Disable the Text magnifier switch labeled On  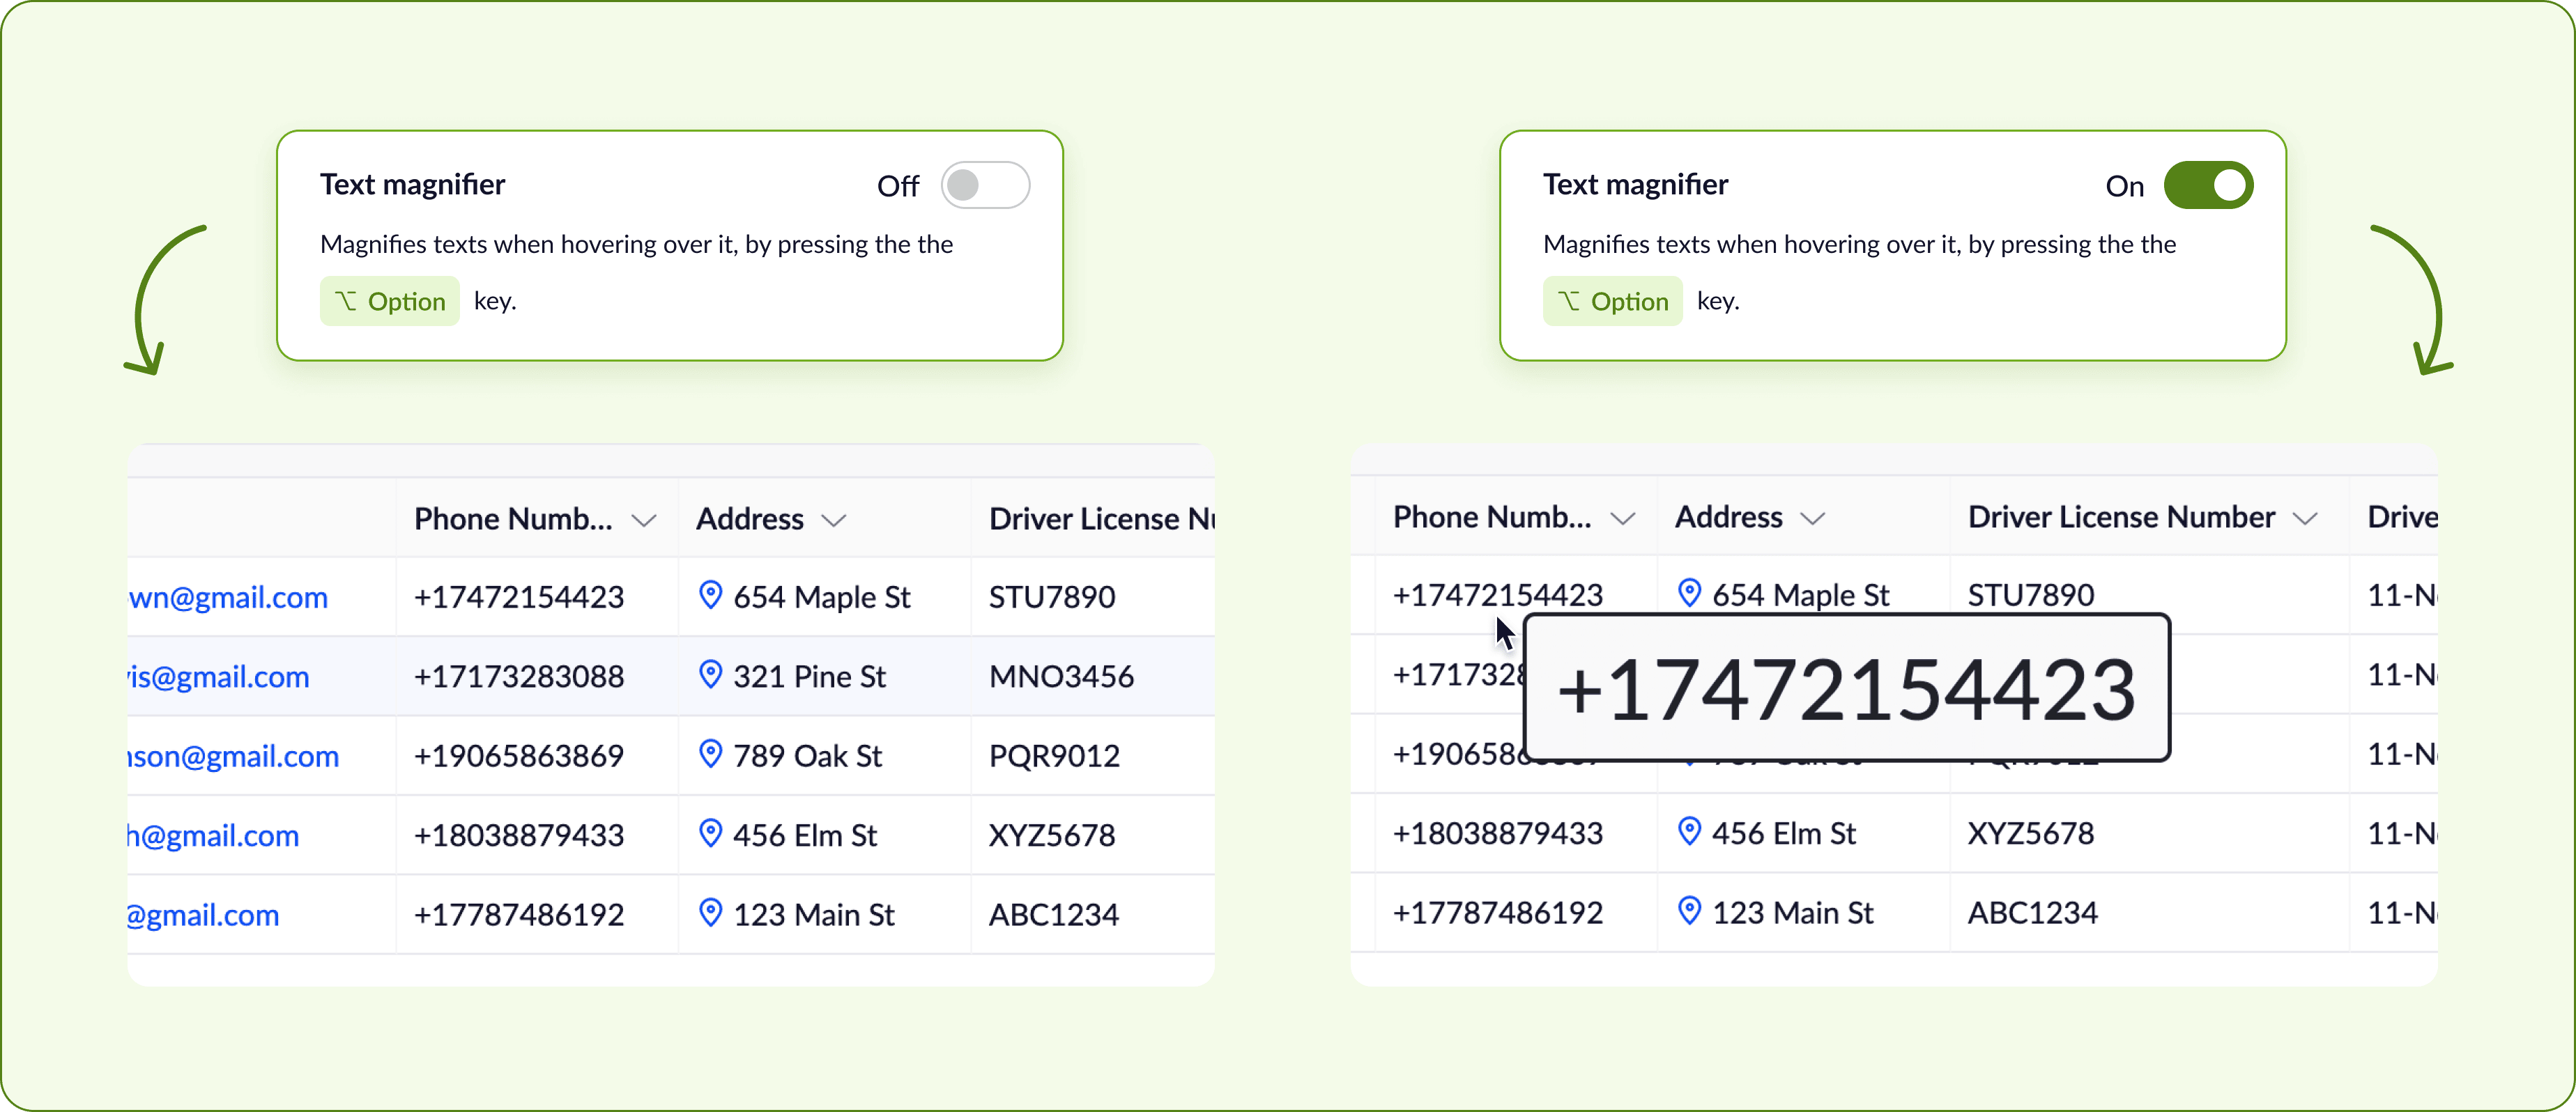(x=2207, y=185)
